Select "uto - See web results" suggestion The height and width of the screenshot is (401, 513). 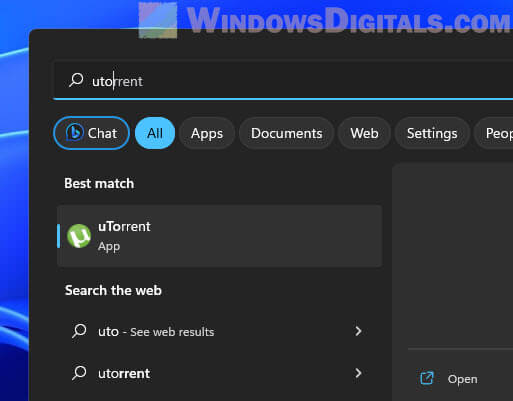[219, 331]
